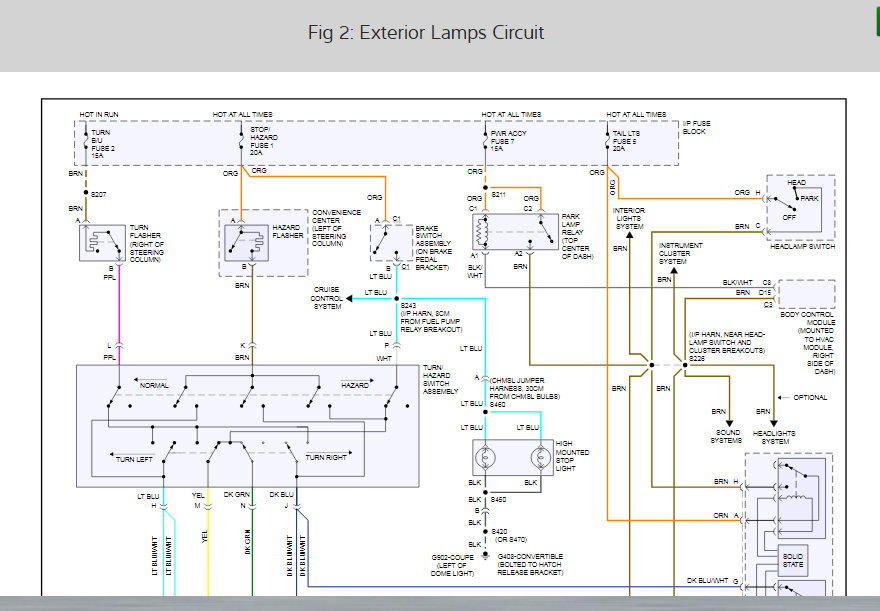This screenshot has height=611, width=880.
Task: Click the 'TURN/HAZARD SWITCH ASSEMBLY' label
Action: tap(441, 379)
